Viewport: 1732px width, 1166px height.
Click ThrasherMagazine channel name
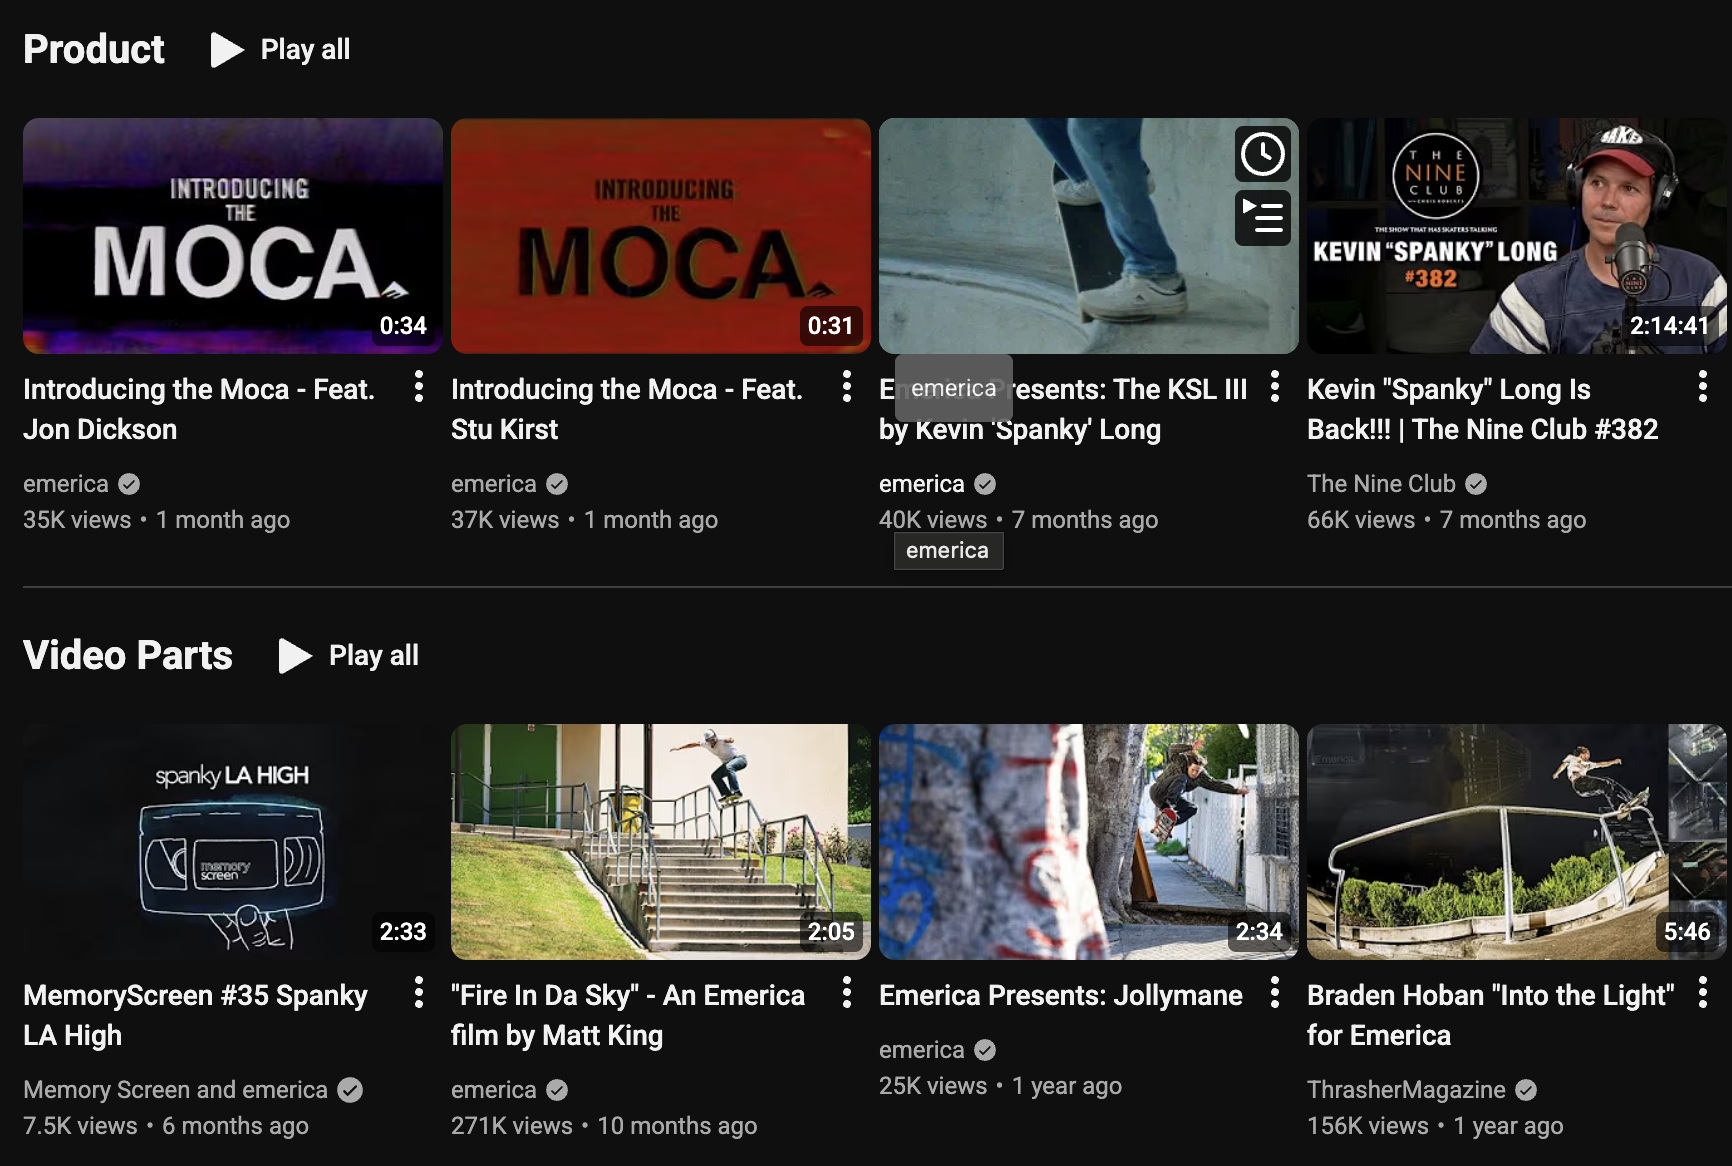tap(1406, 1090)
